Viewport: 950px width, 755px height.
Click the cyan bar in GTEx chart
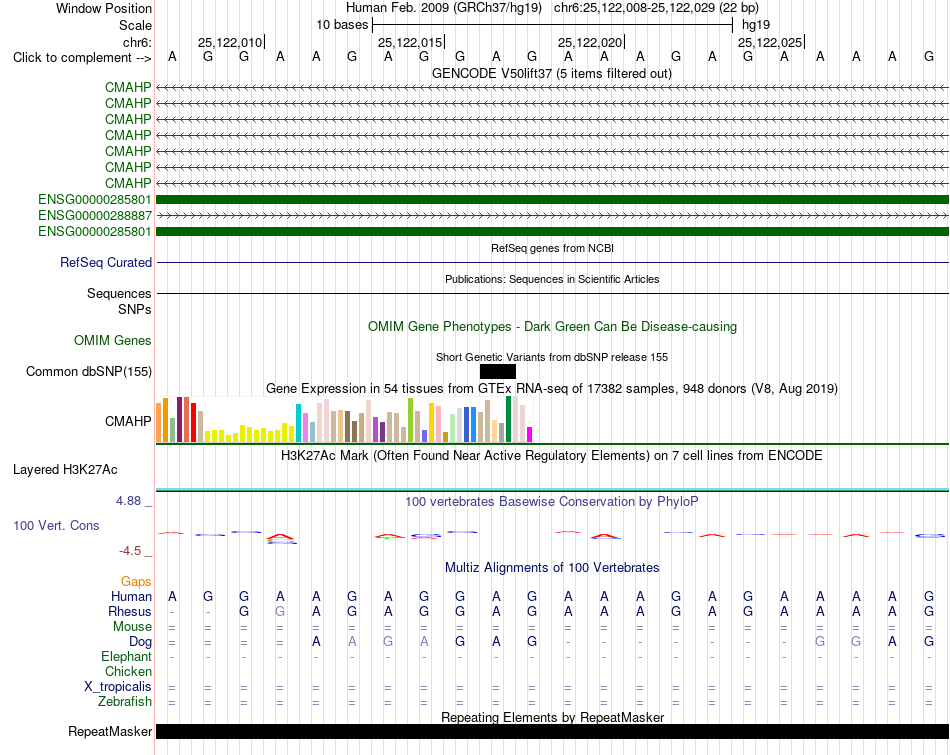[x=298, y=423]
